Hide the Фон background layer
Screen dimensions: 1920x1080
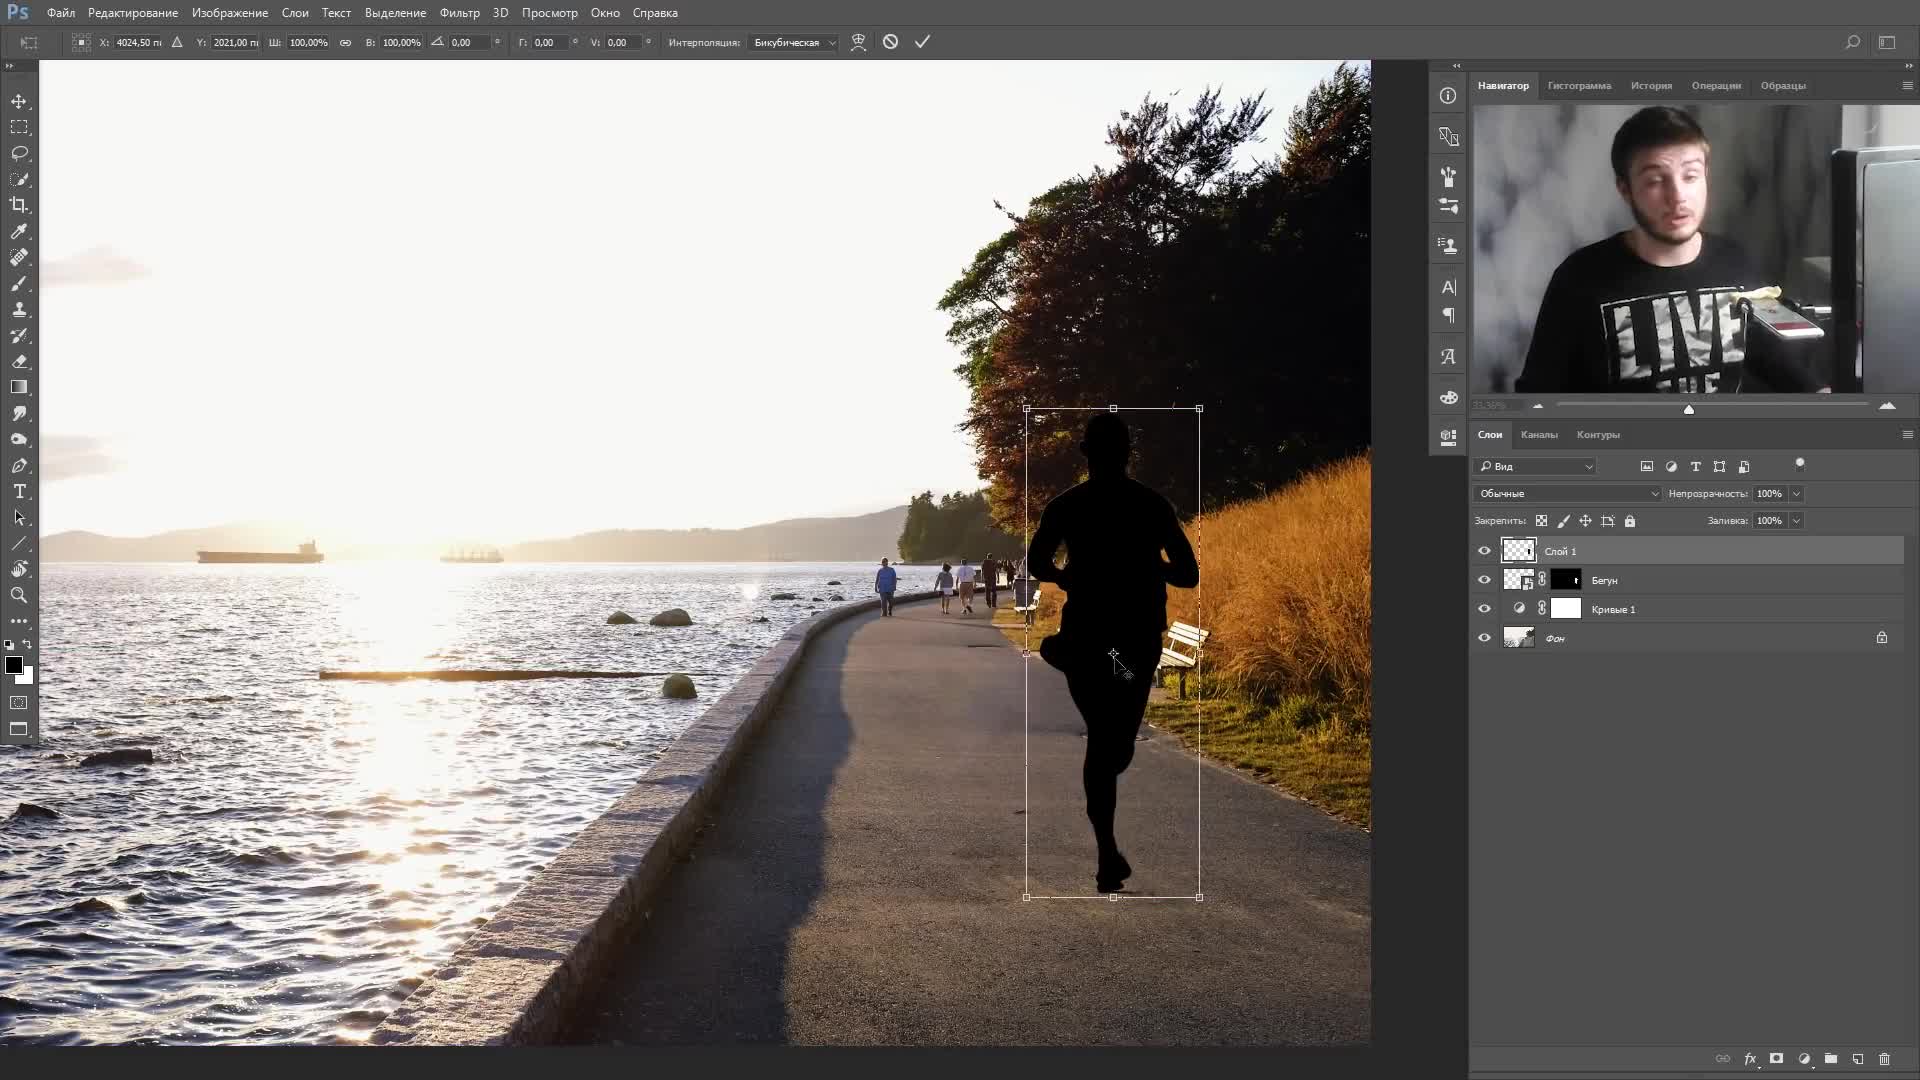click(1484, 638)
